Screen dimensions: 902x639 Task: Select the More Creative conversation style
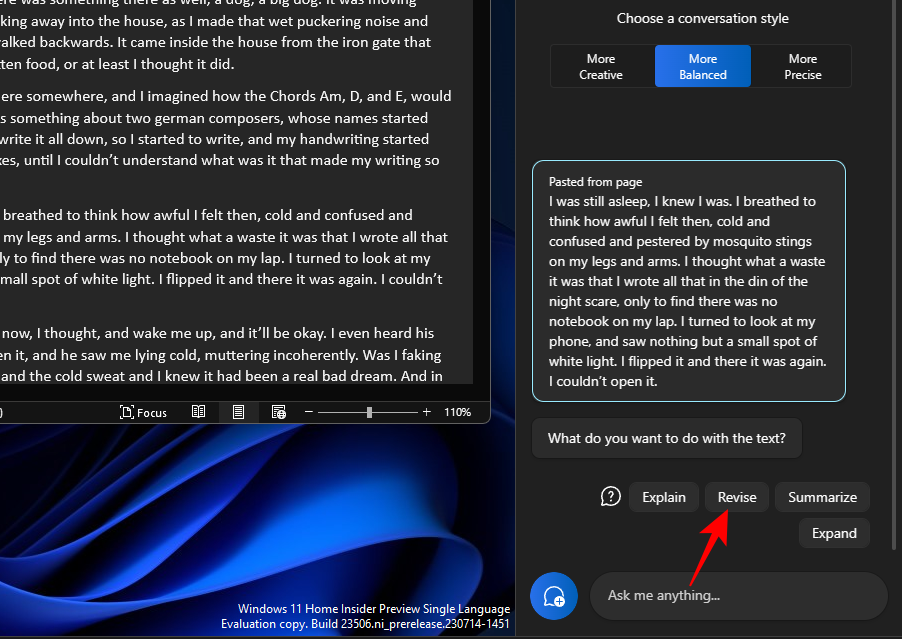[600, 66]
